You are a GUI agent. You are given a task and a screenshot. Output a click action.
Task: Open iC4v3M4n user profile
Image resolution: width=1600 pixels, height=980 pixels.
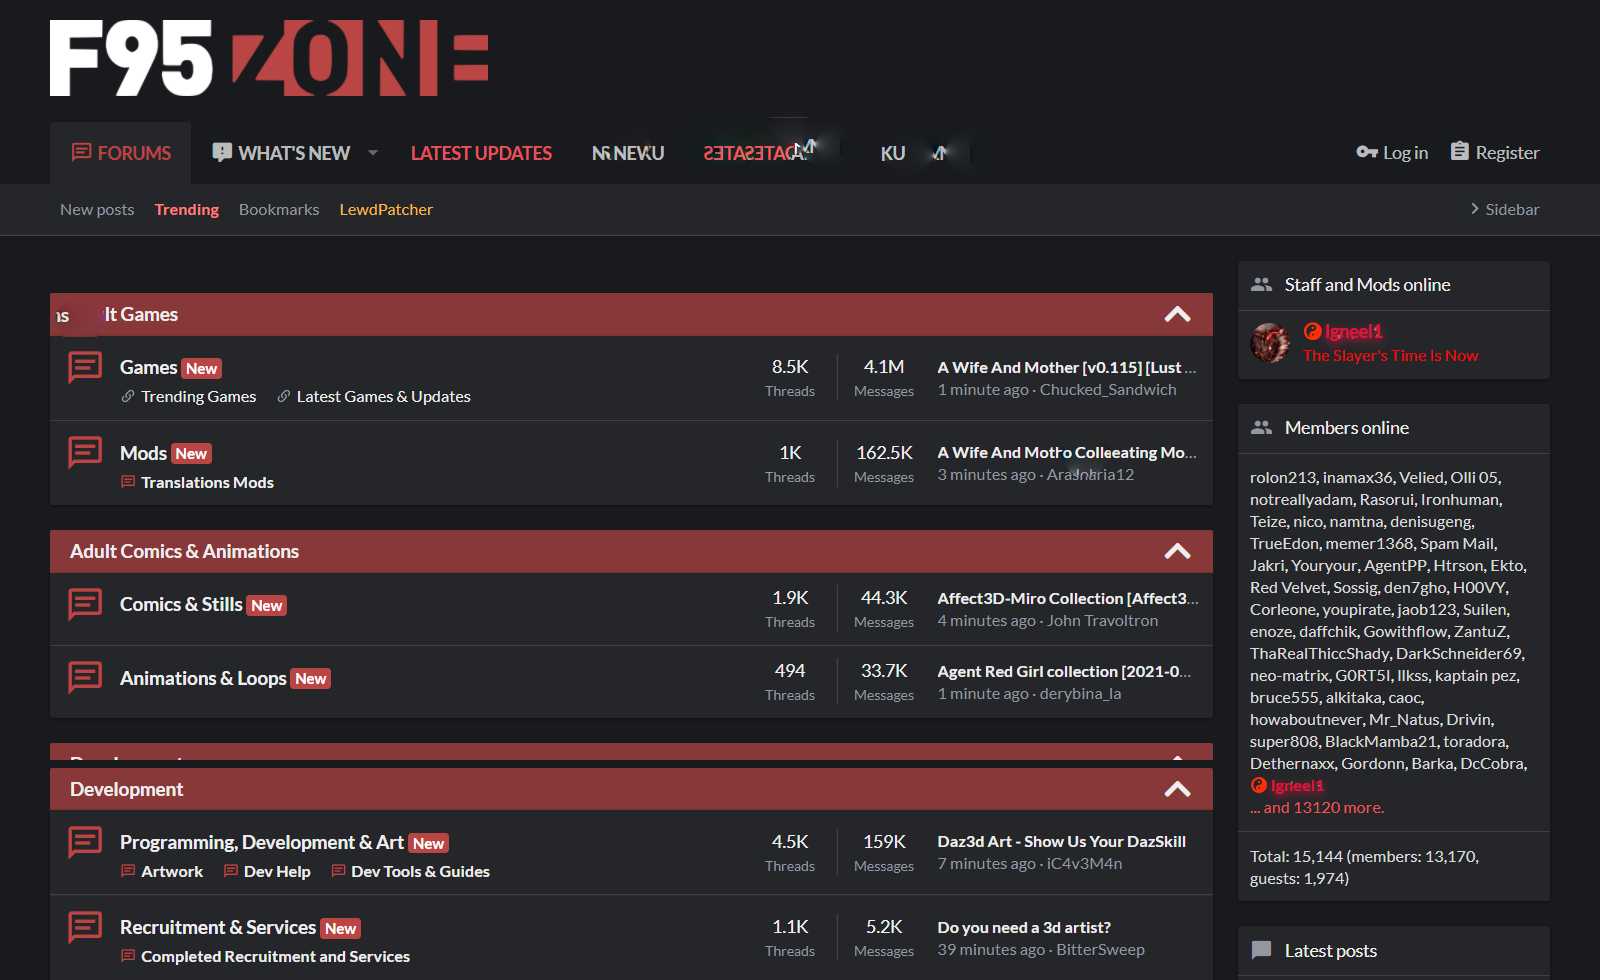(1084, 864)
